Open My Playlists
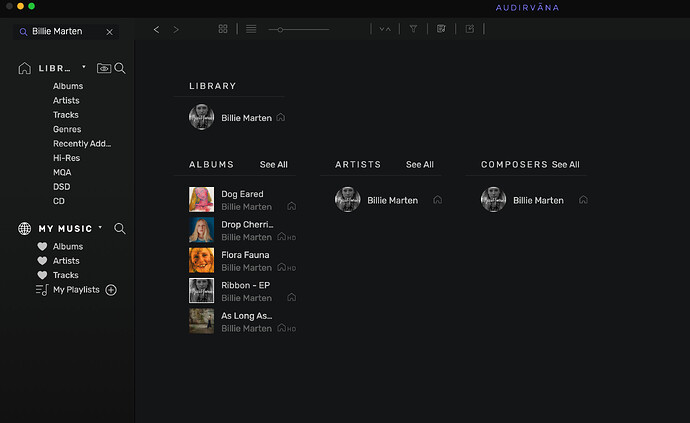Screen dimensions: 690x423 (76, 290)
